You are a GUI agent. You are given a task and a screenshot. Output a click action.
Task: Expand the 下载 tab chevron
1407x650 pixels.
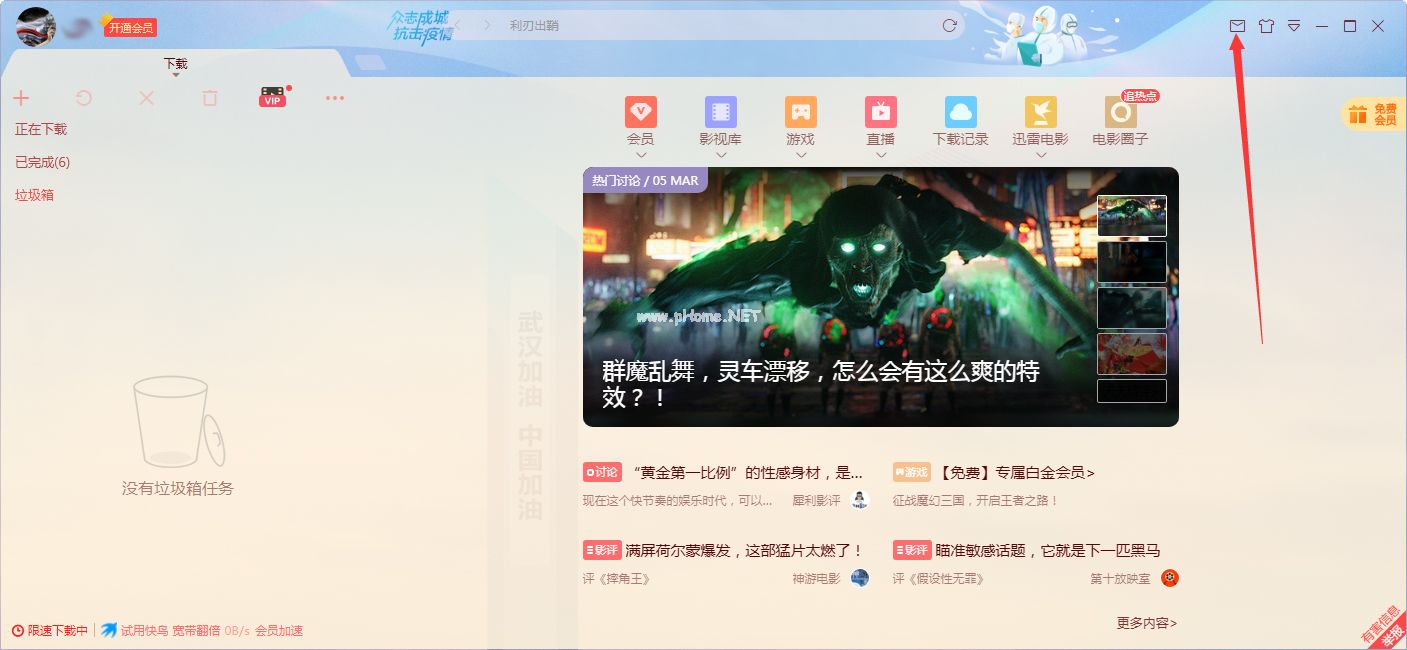click(x=175, y=76)
